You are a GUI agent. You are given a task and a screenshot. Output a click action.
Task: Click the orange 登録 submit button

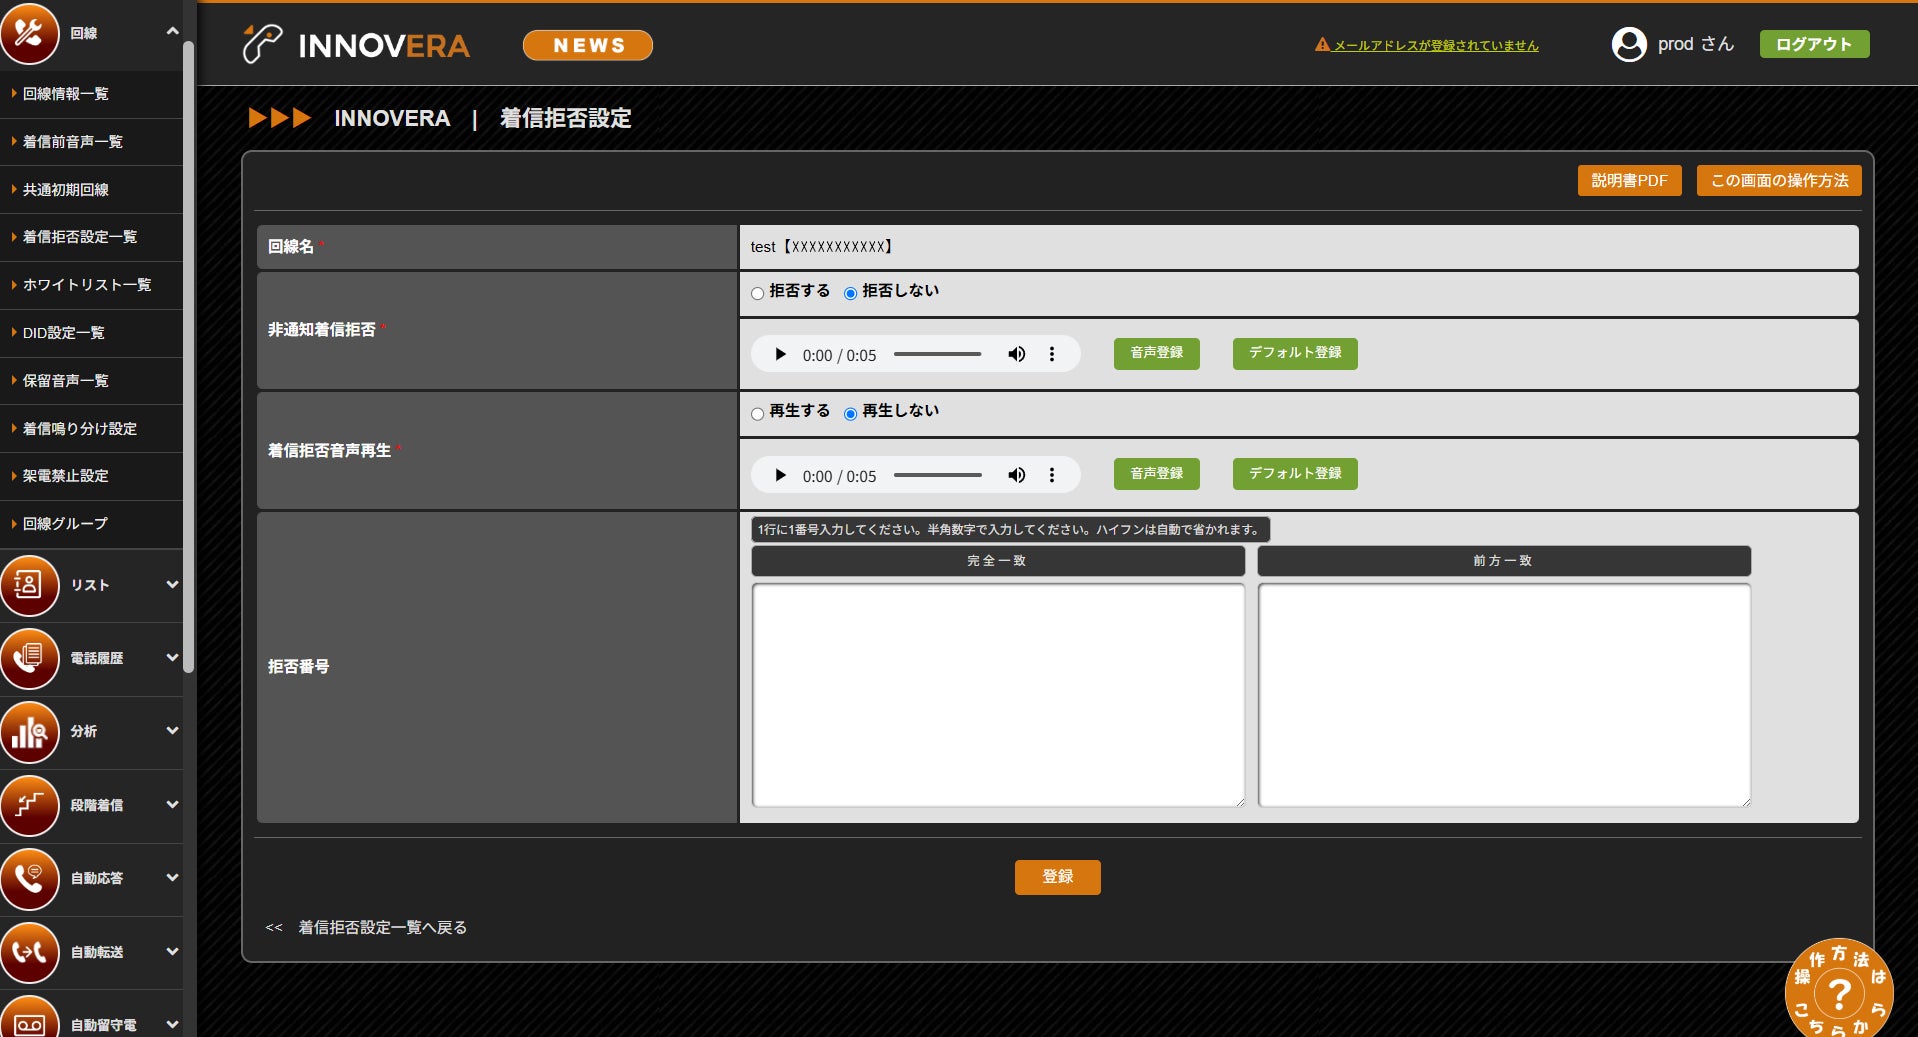pos(1057,877)
